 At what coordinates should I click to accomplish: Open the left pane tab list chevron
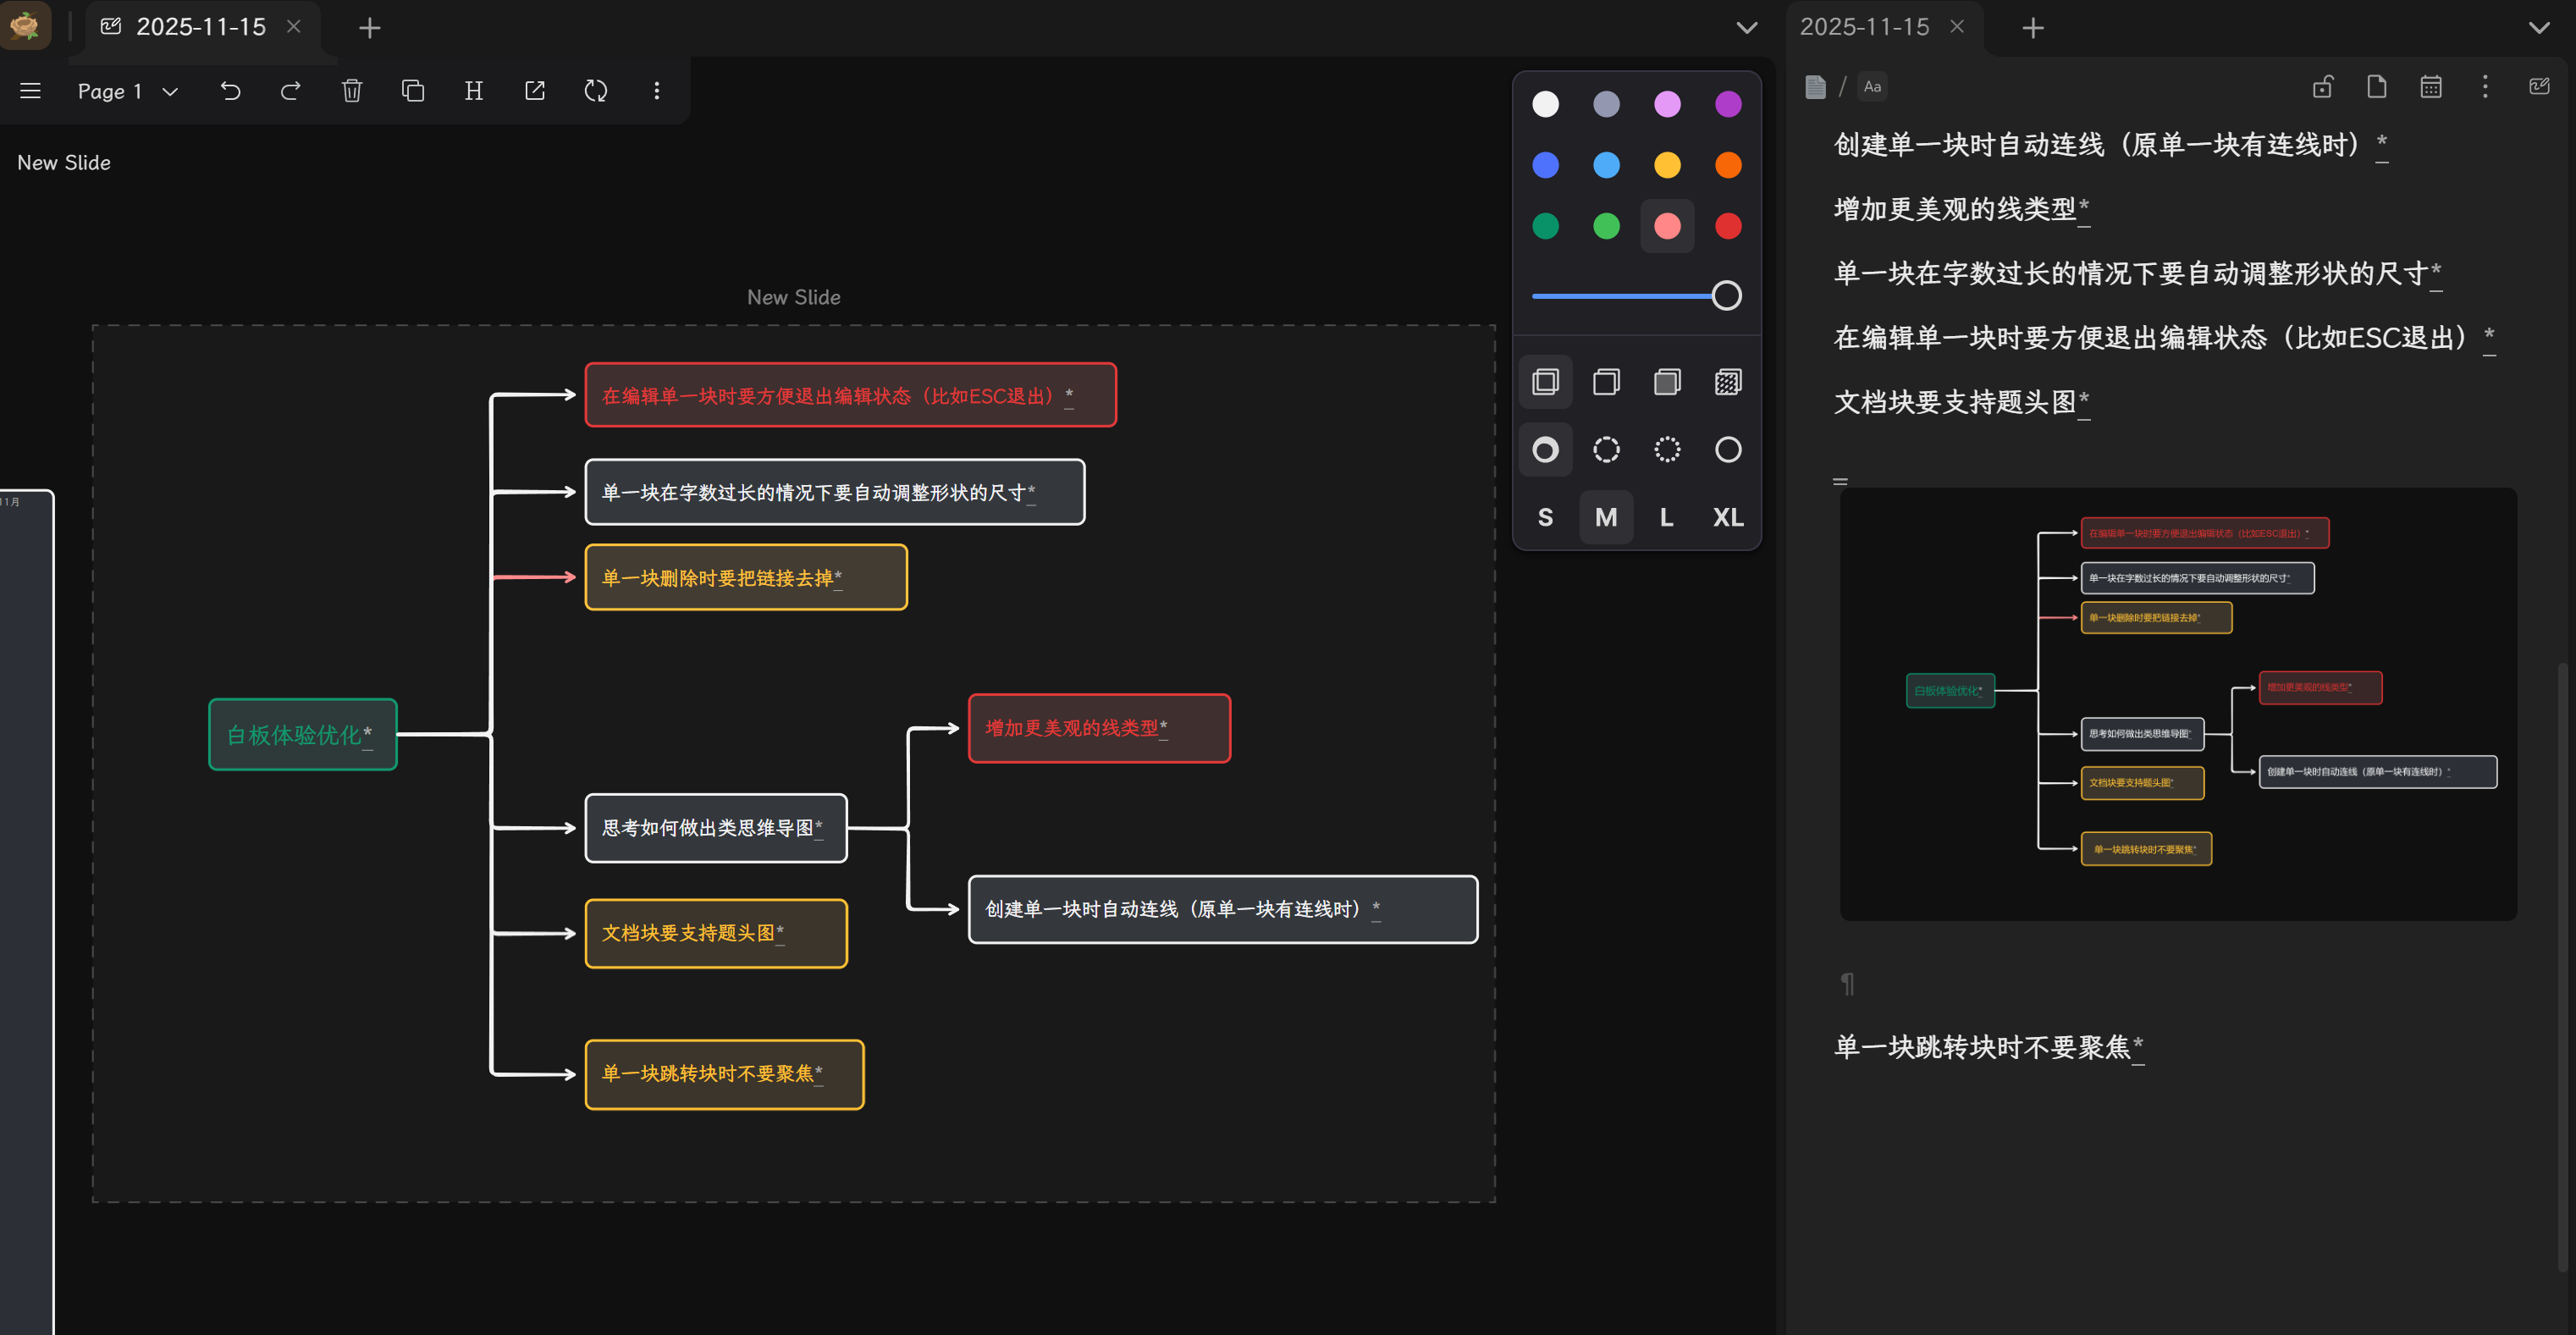(x=1746, y=28)
